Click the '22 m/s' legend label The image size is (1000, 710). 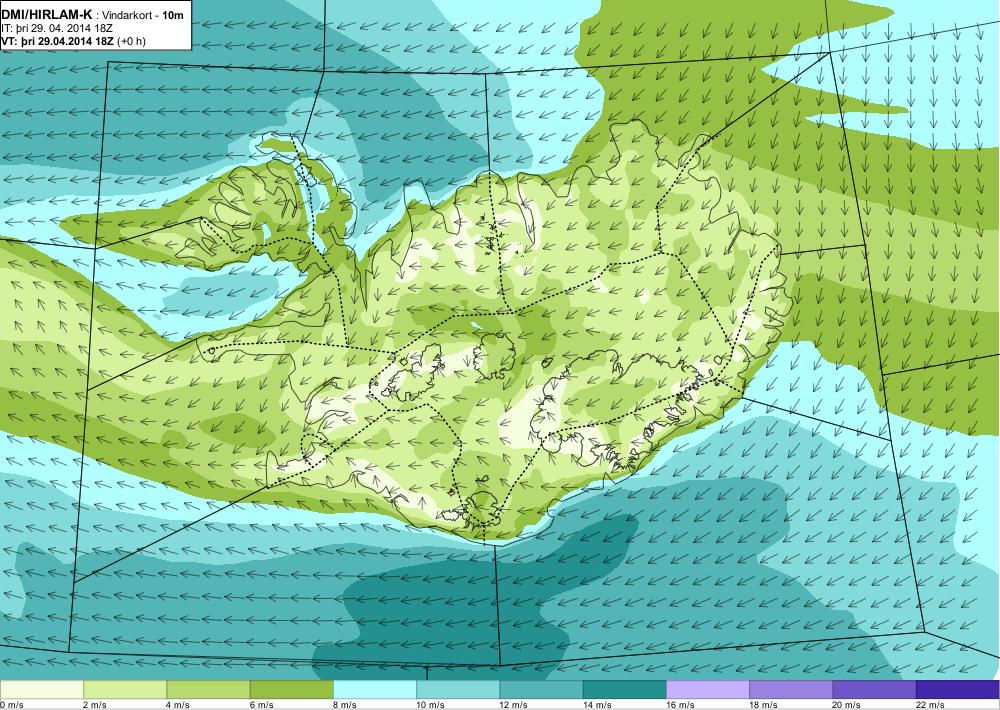pyautogui.click(x=930, y=705)
